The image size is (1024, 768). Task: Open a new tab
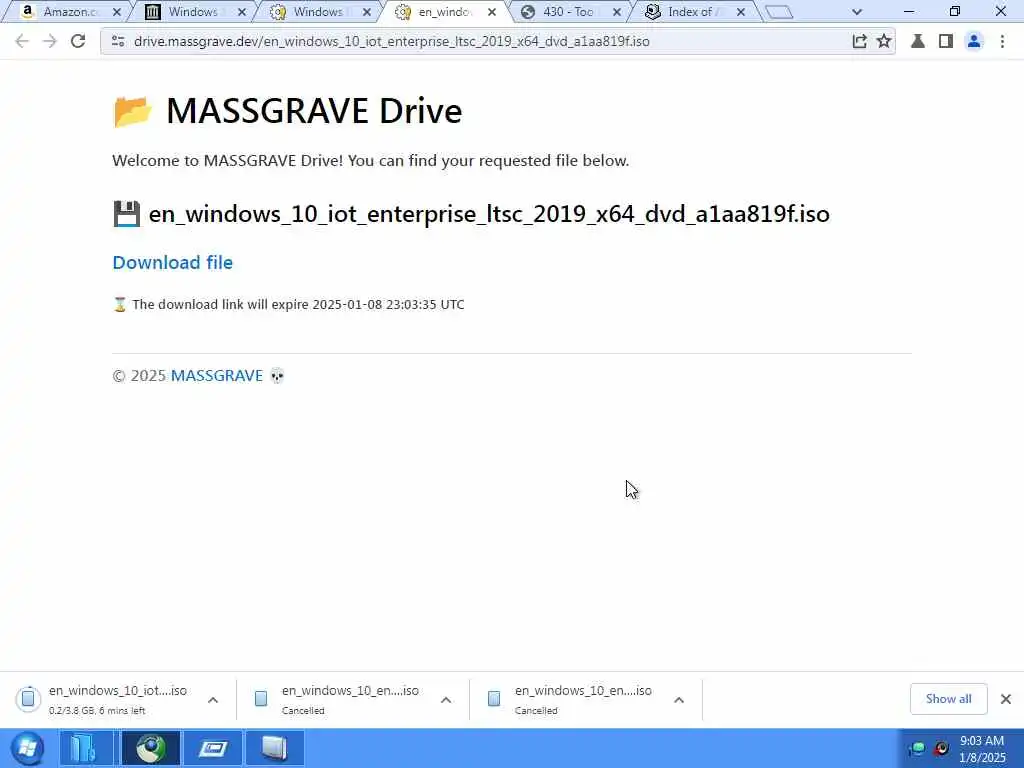coord(778,12)
